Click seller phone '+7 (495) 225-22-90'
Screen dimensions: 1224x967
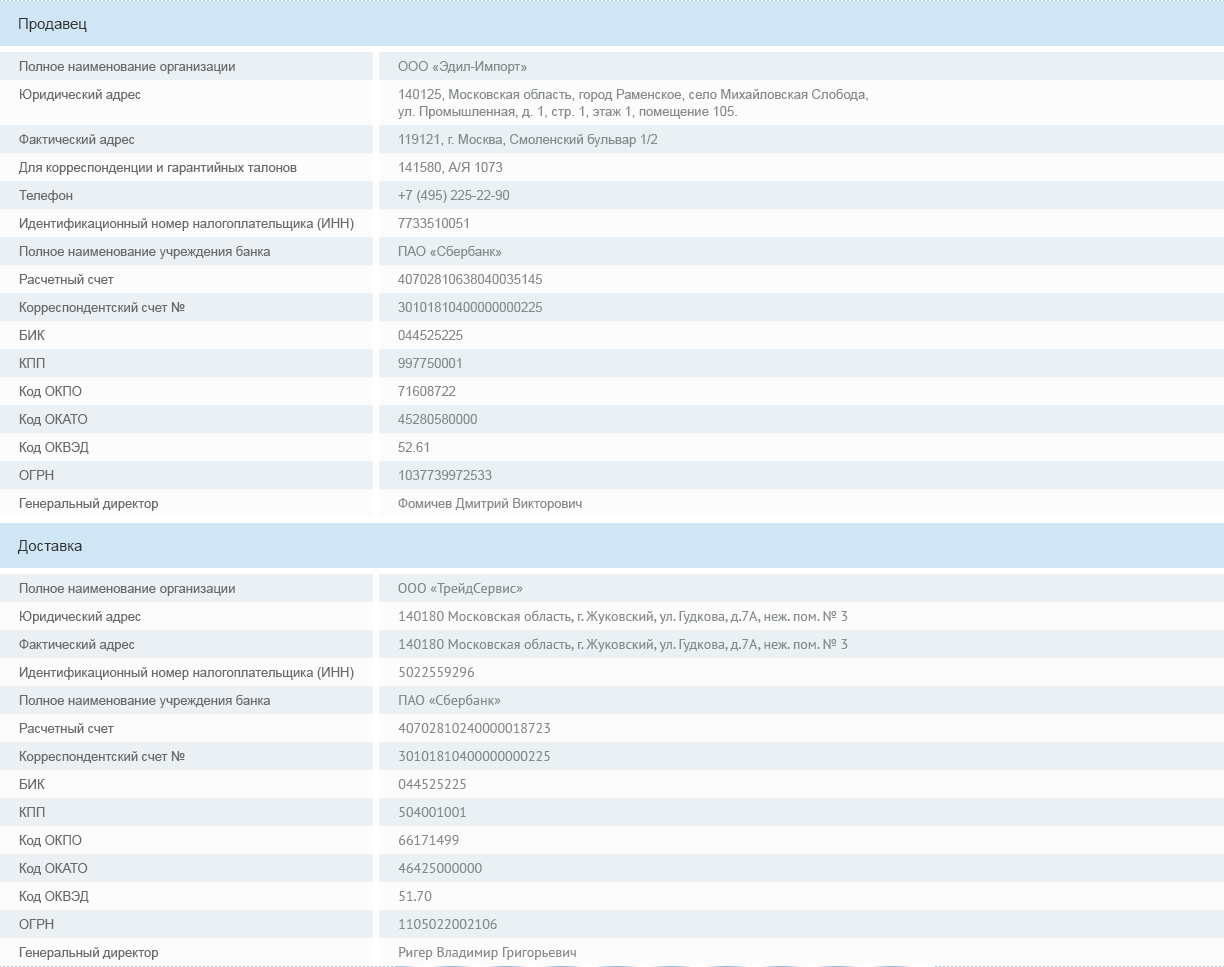[453, 195]
